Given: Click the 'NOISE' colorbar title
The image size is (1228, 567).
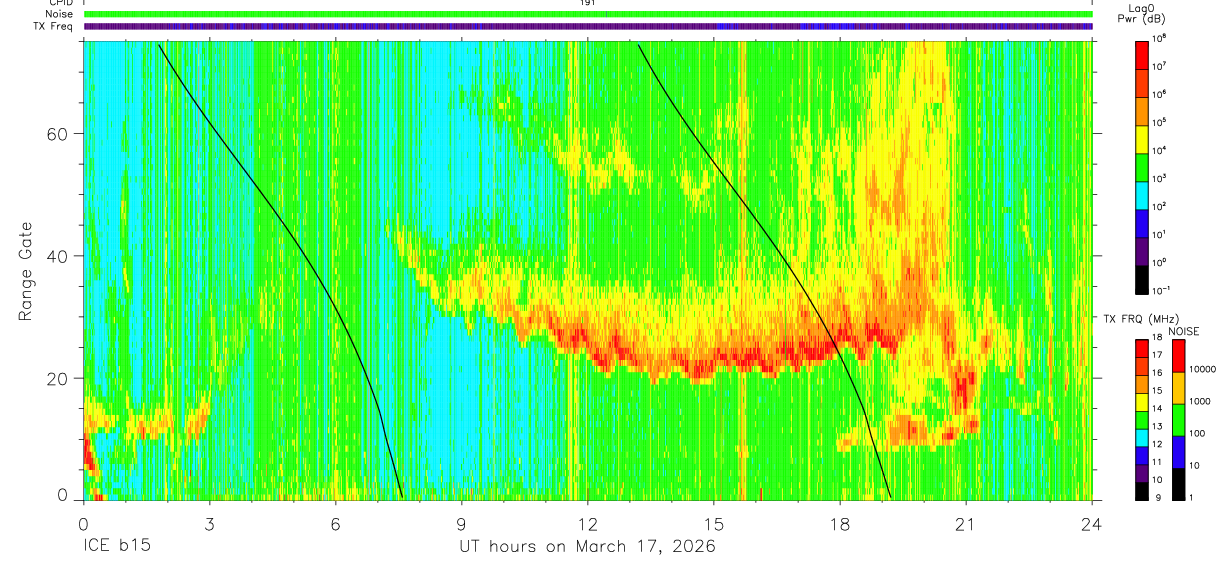Looking at the screenshot, I should click(1183, 331).
